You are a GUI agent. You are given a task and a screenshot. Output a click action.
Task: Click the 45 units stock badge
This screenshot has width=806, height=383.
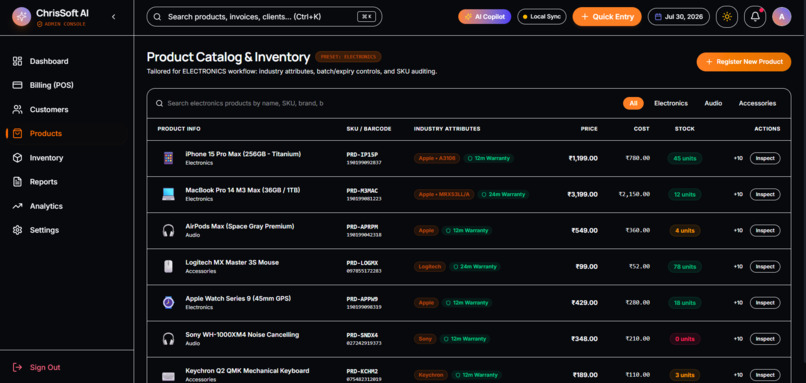coord(685,158)
